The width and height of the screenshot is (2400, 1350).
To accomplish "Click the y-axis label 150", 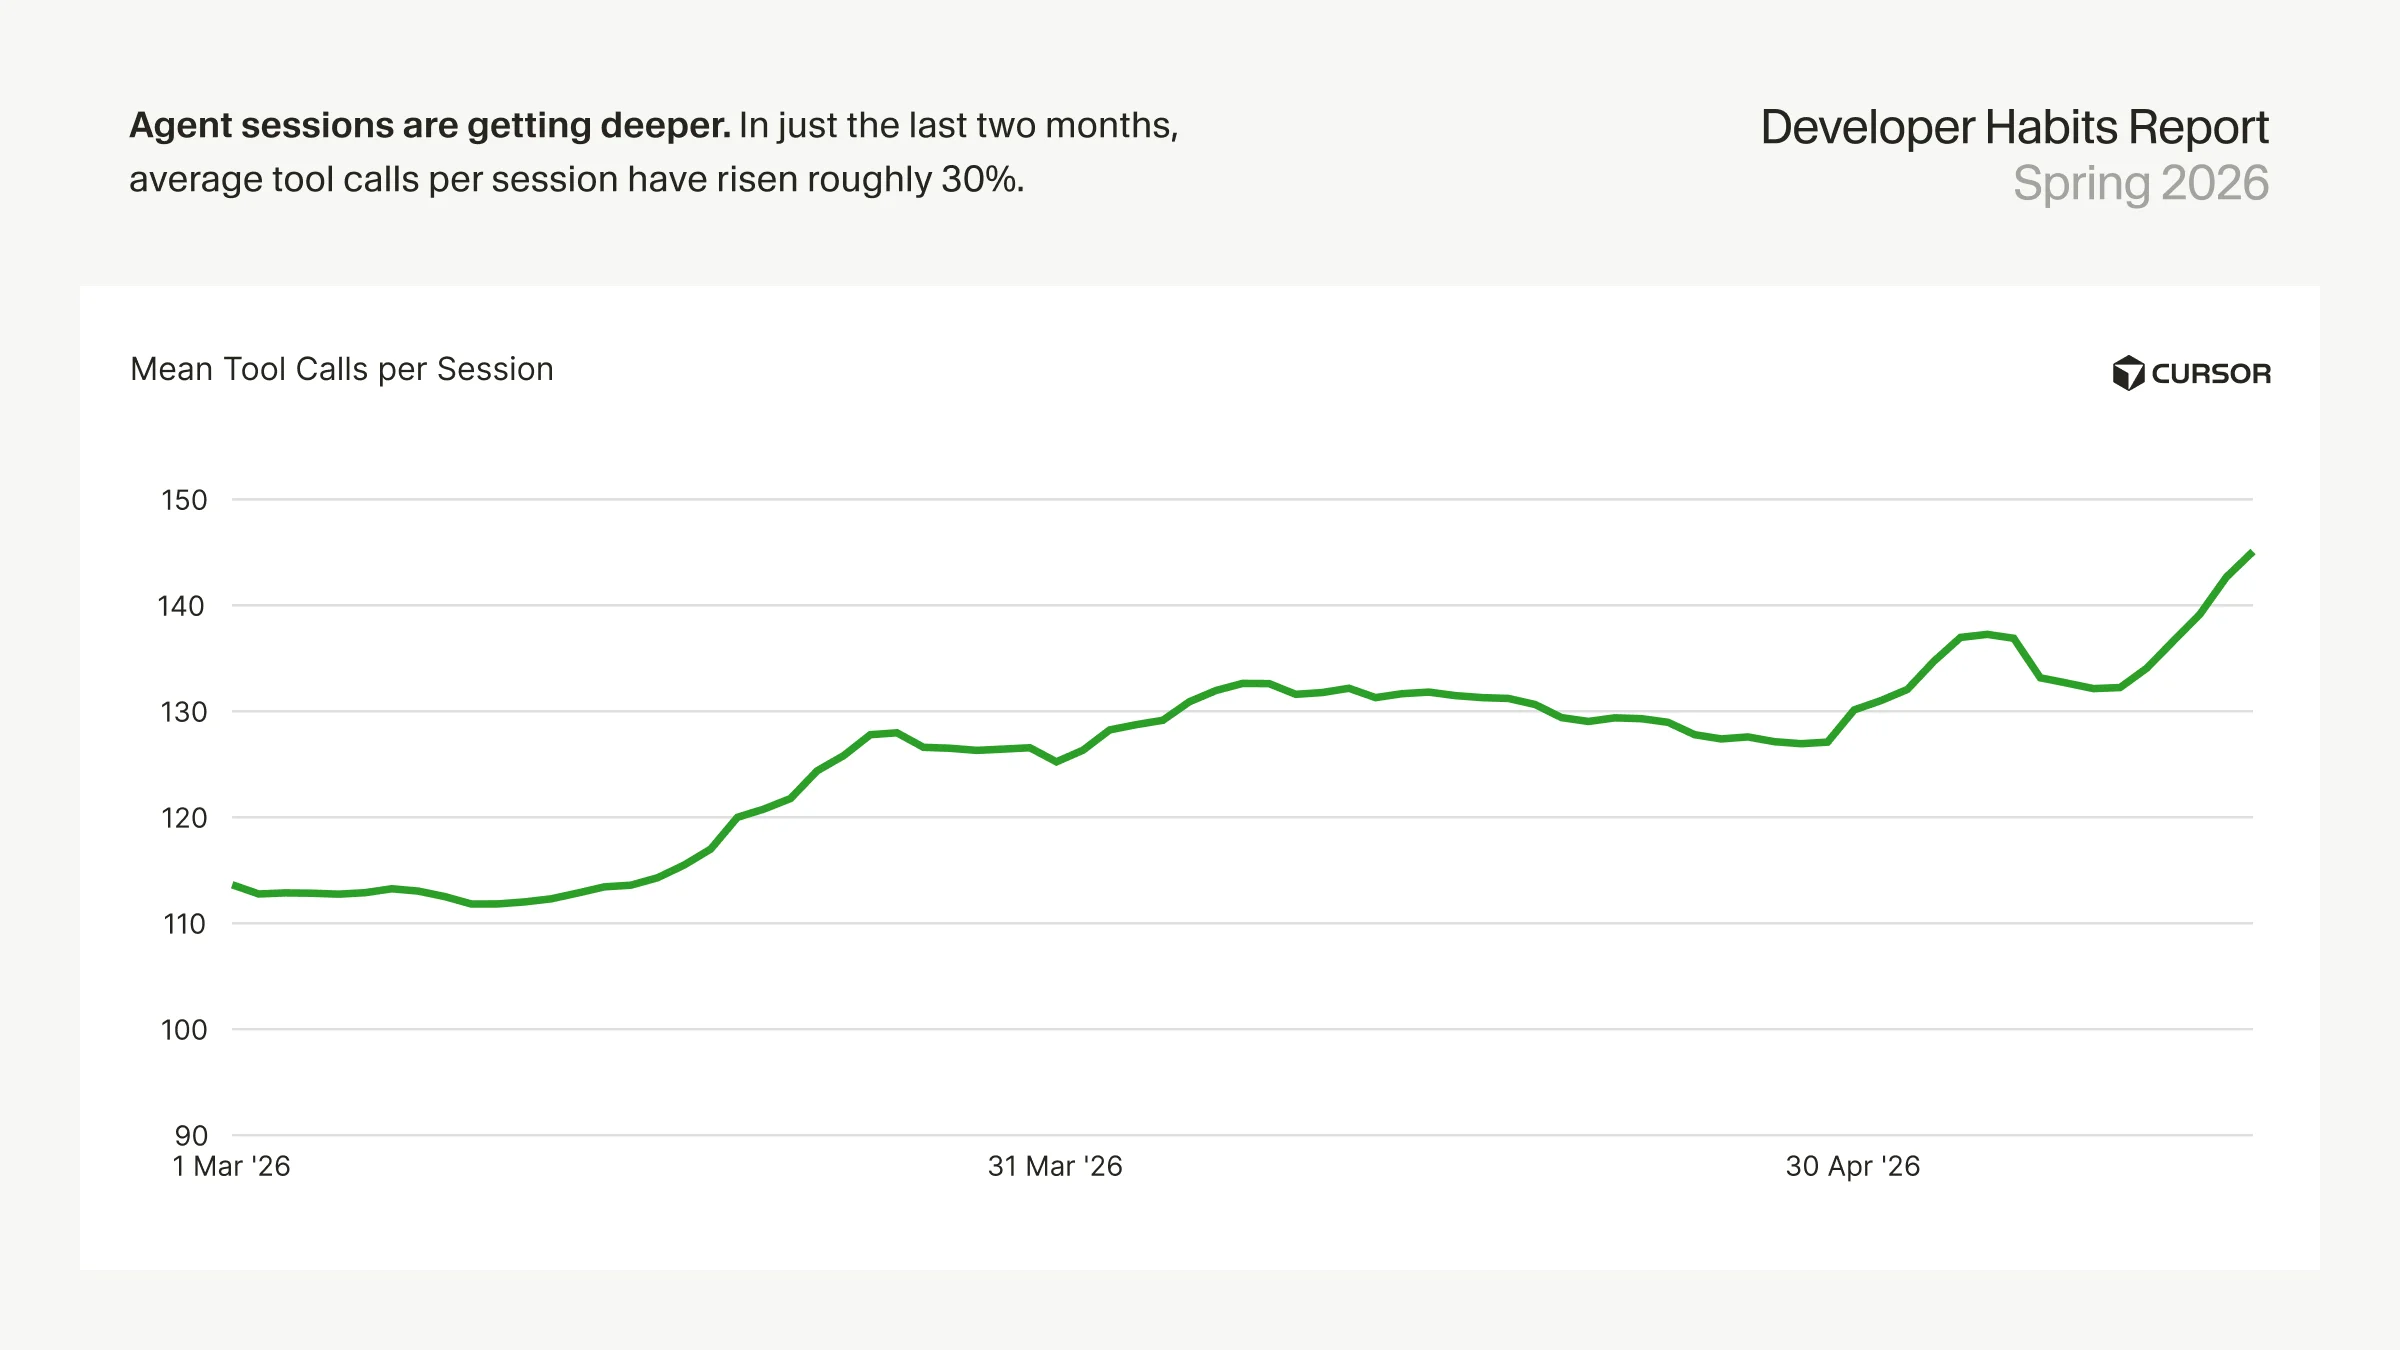I will (184, 500).
